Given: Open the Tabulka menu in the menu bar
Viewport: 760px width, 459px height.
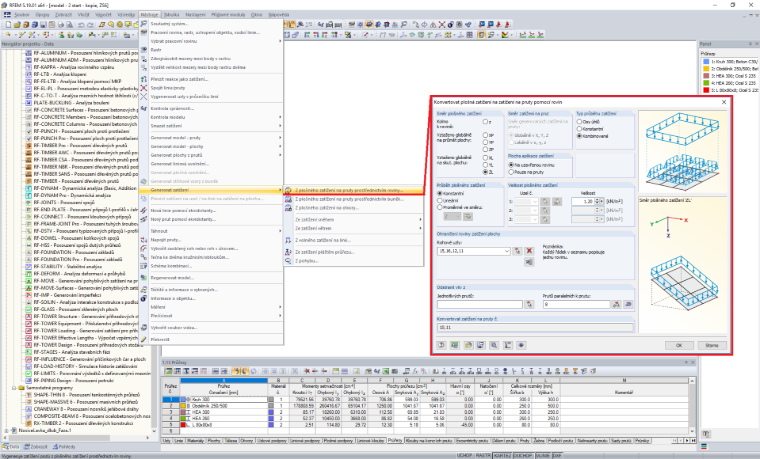Looking at the screenshot, I should 172,15.
